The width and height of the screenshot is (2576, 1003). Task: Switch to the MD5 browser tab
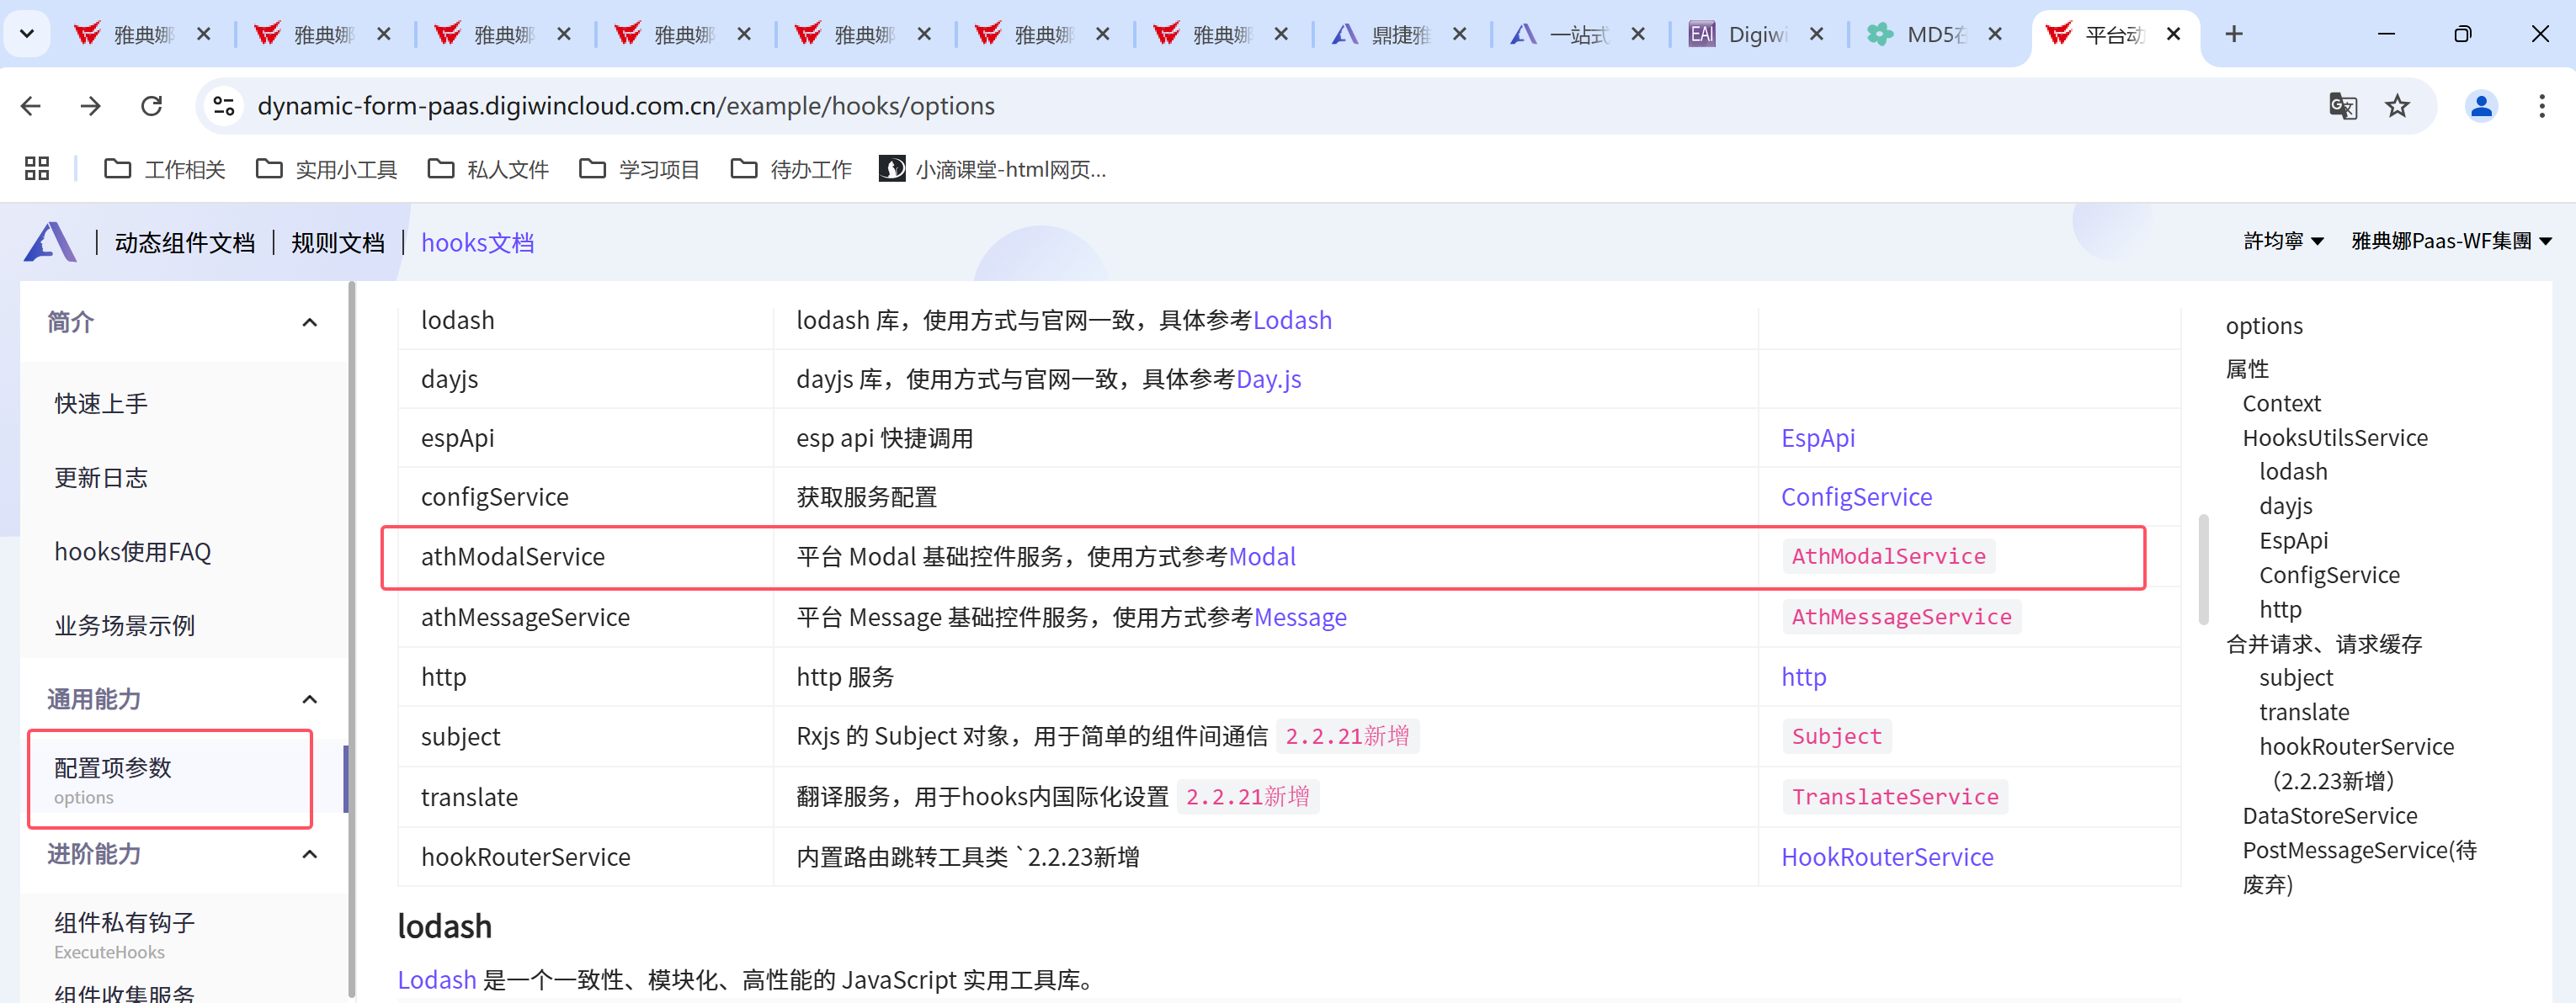click(1935, 35)
